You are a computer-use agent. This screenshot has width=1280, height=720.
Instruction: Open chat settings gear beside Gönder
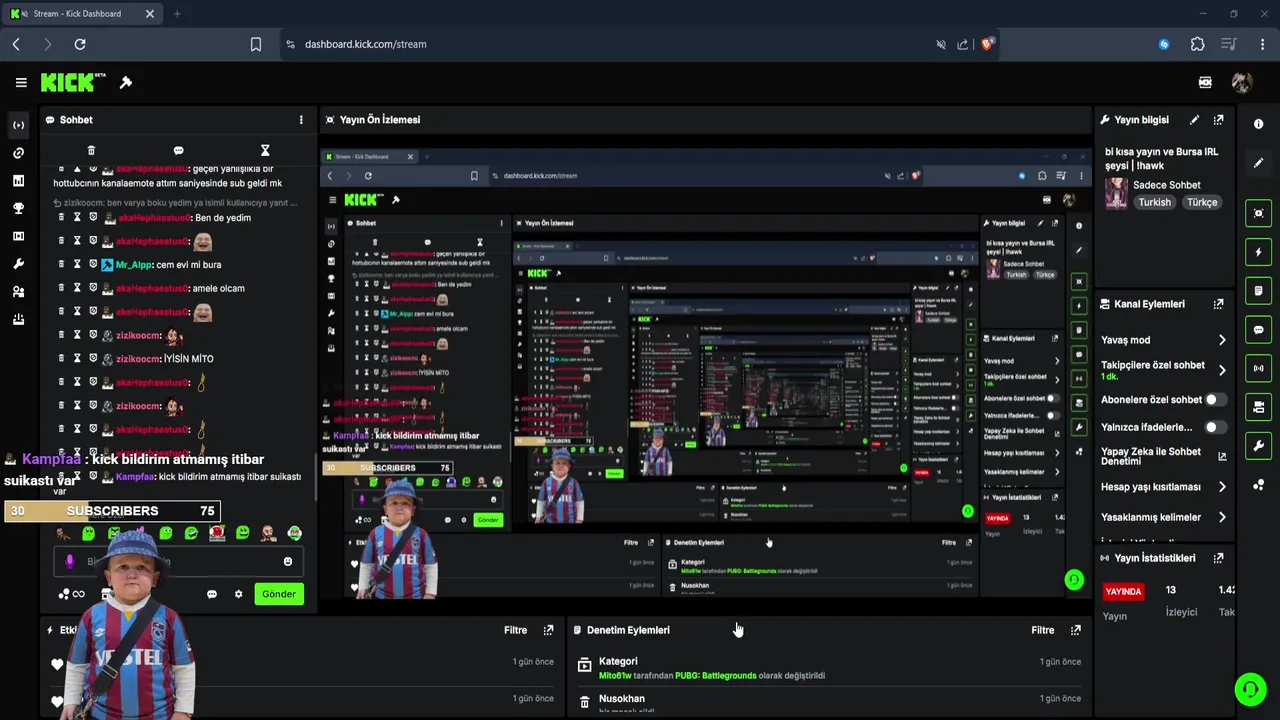238,594
